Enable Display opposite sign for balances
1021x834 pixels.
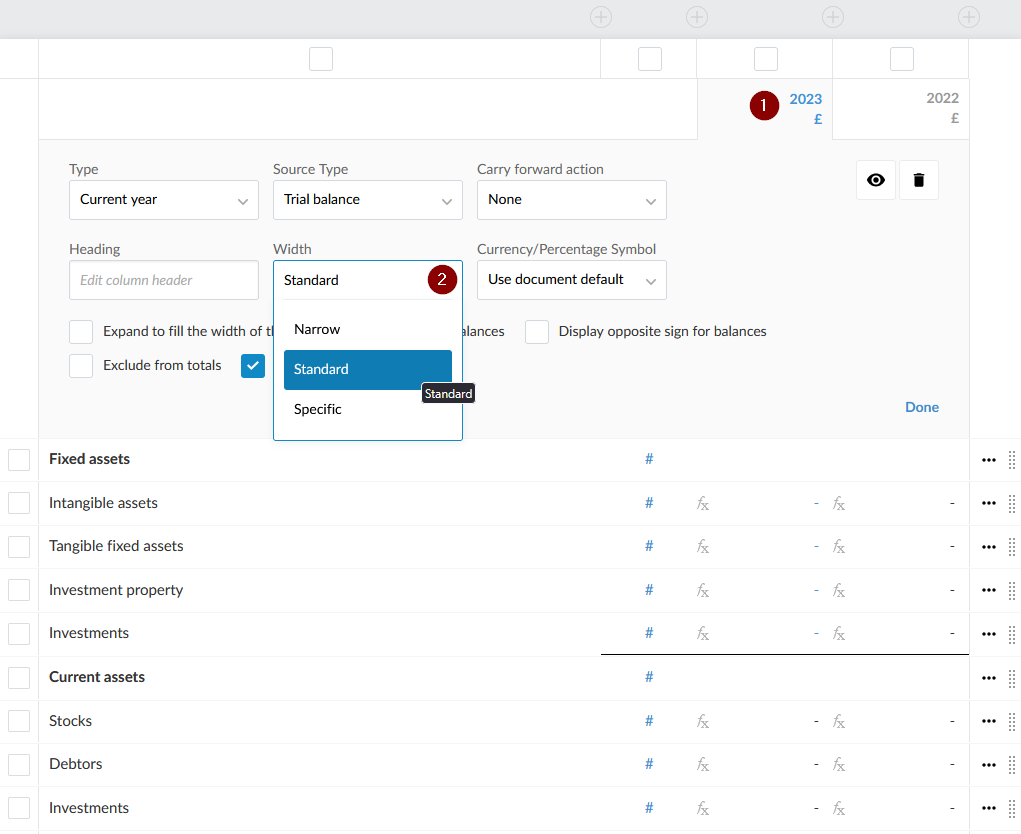[537, 332]
